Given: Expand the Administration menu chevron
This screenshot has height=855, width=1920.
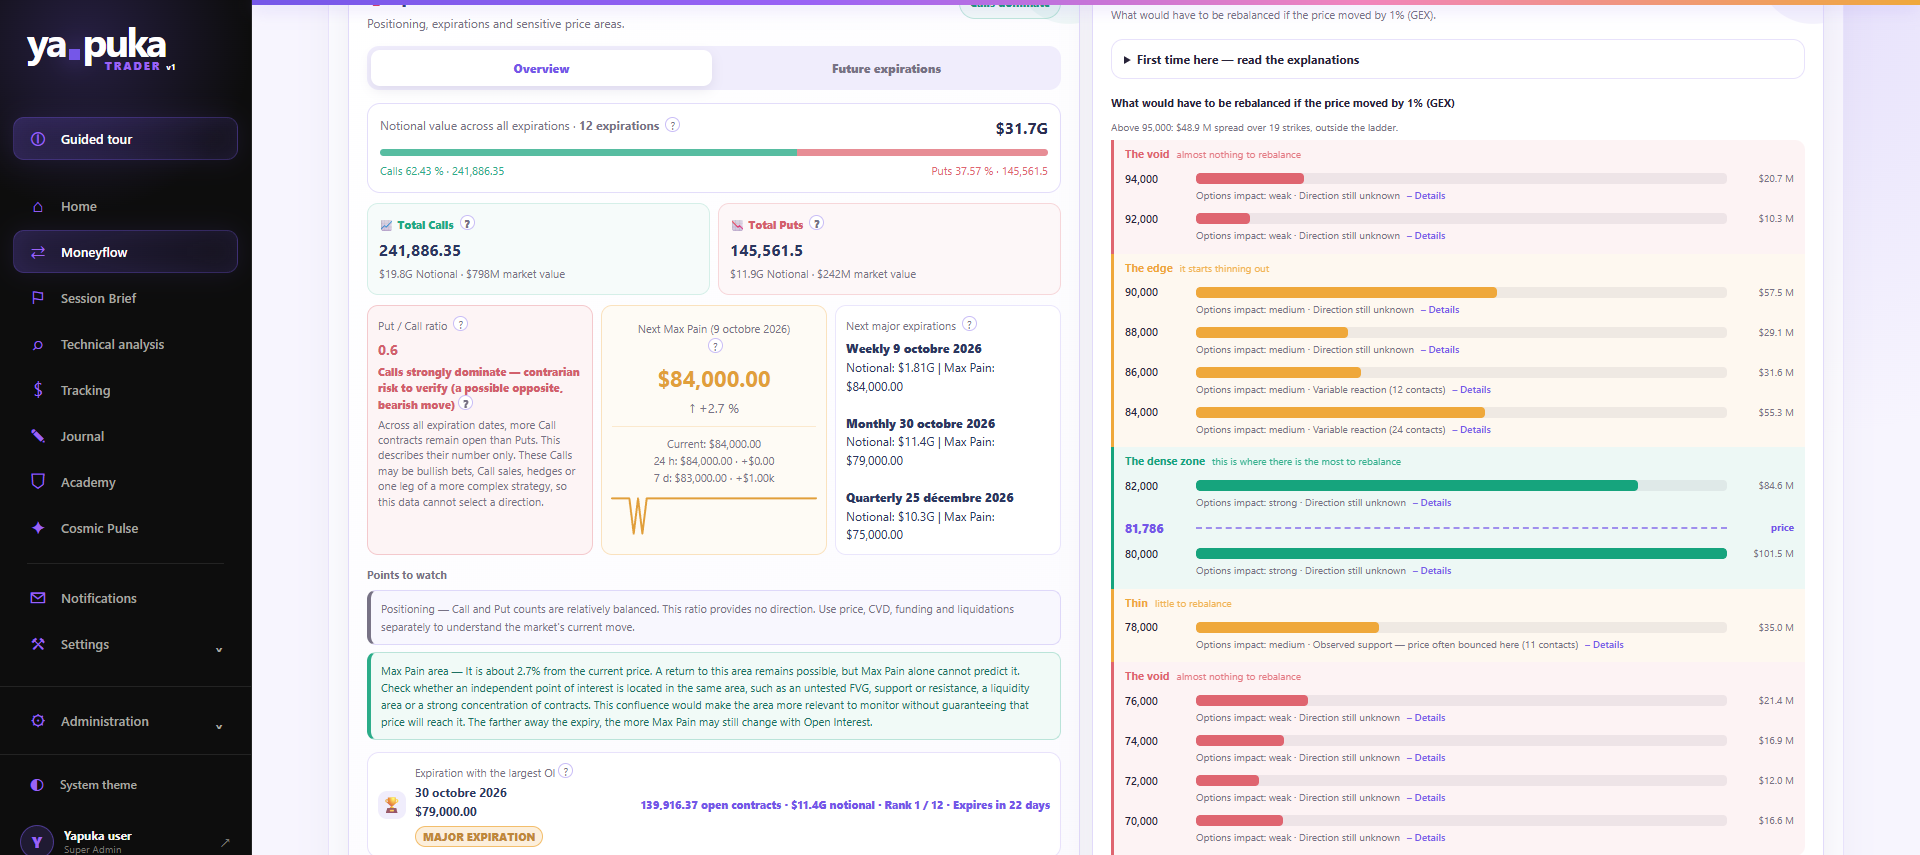Looking at the screenshot, I should (x=219, y=727).
